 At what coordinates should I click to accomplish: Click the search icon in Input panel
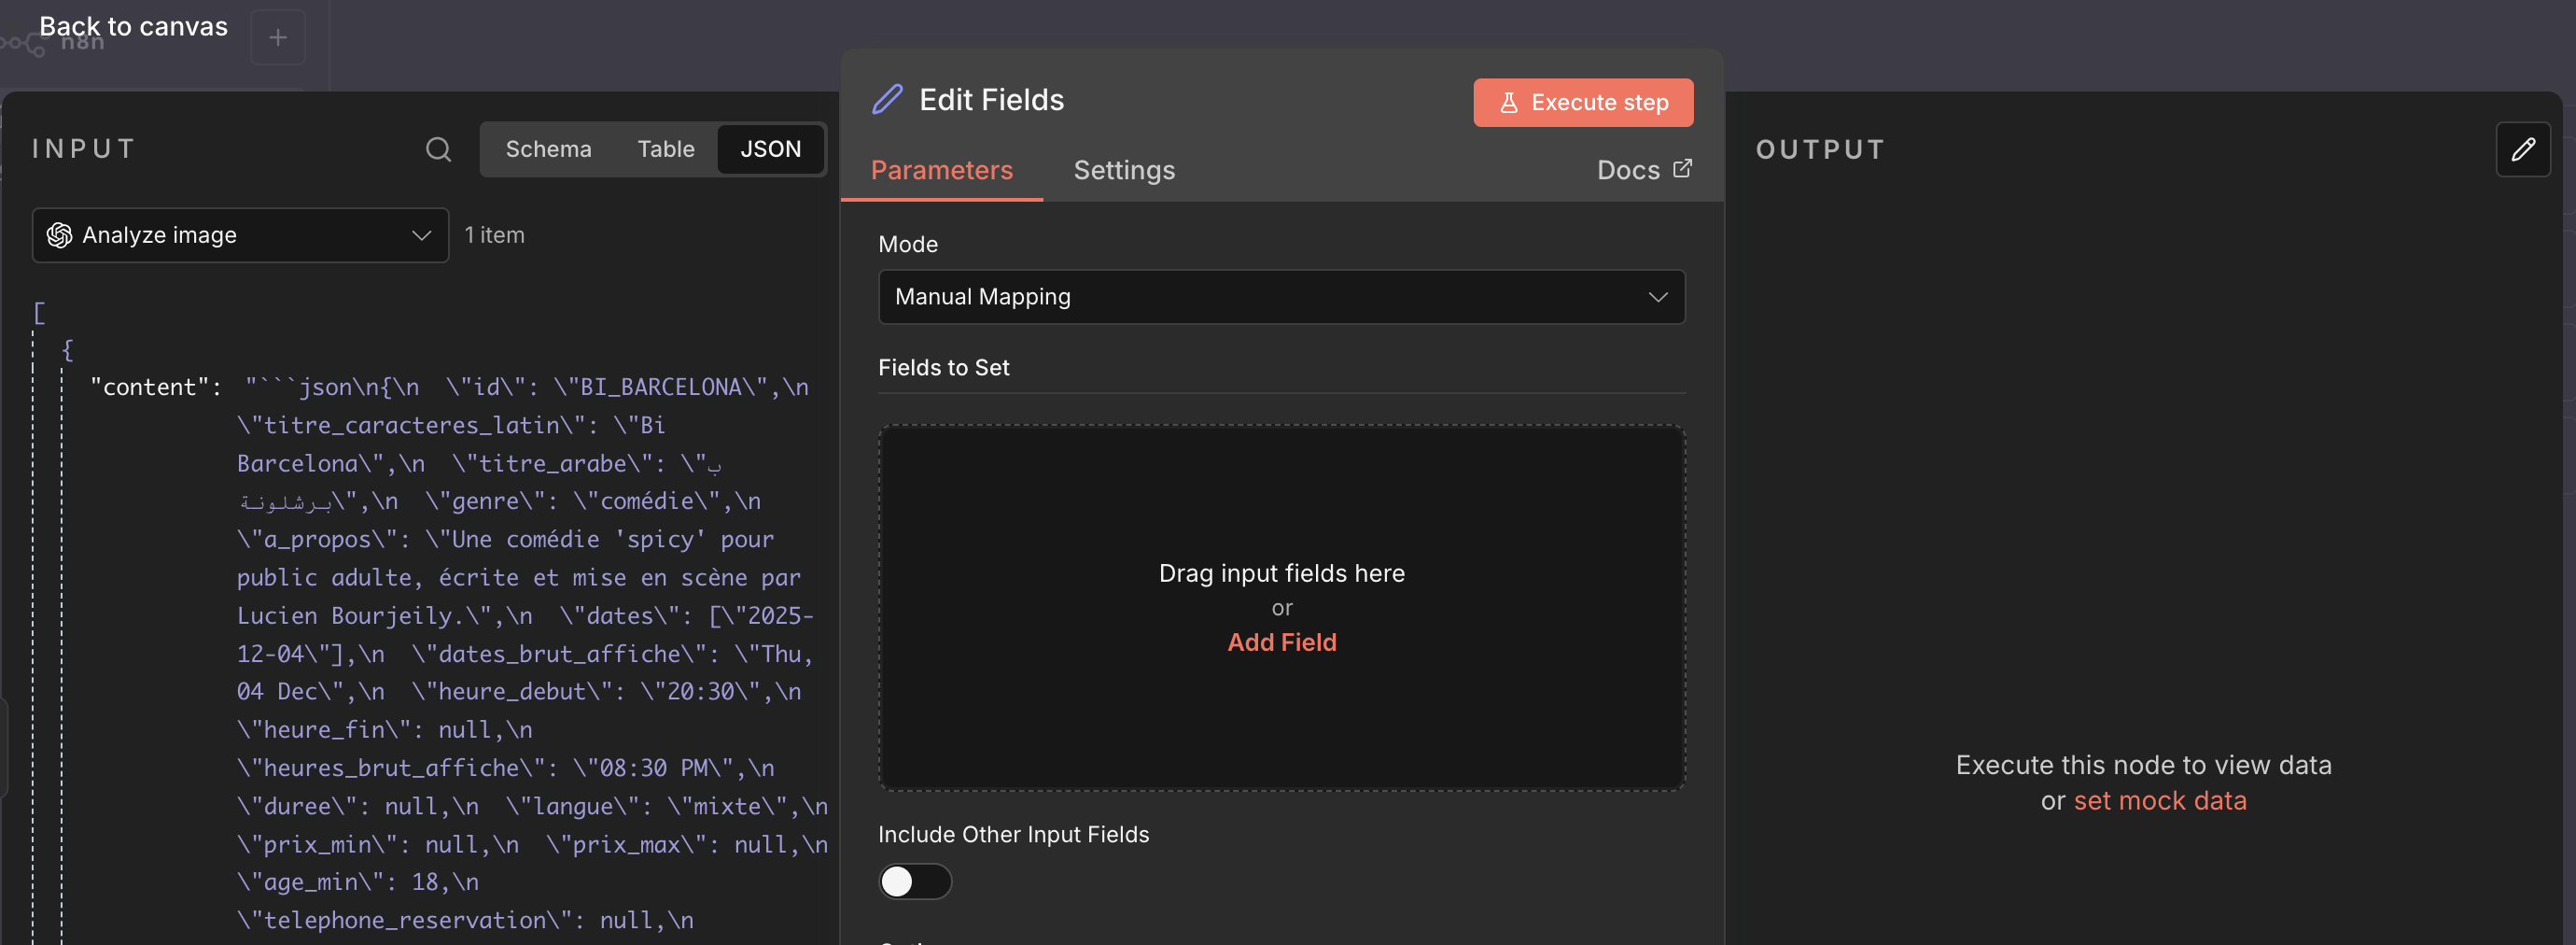pos(438,150)
